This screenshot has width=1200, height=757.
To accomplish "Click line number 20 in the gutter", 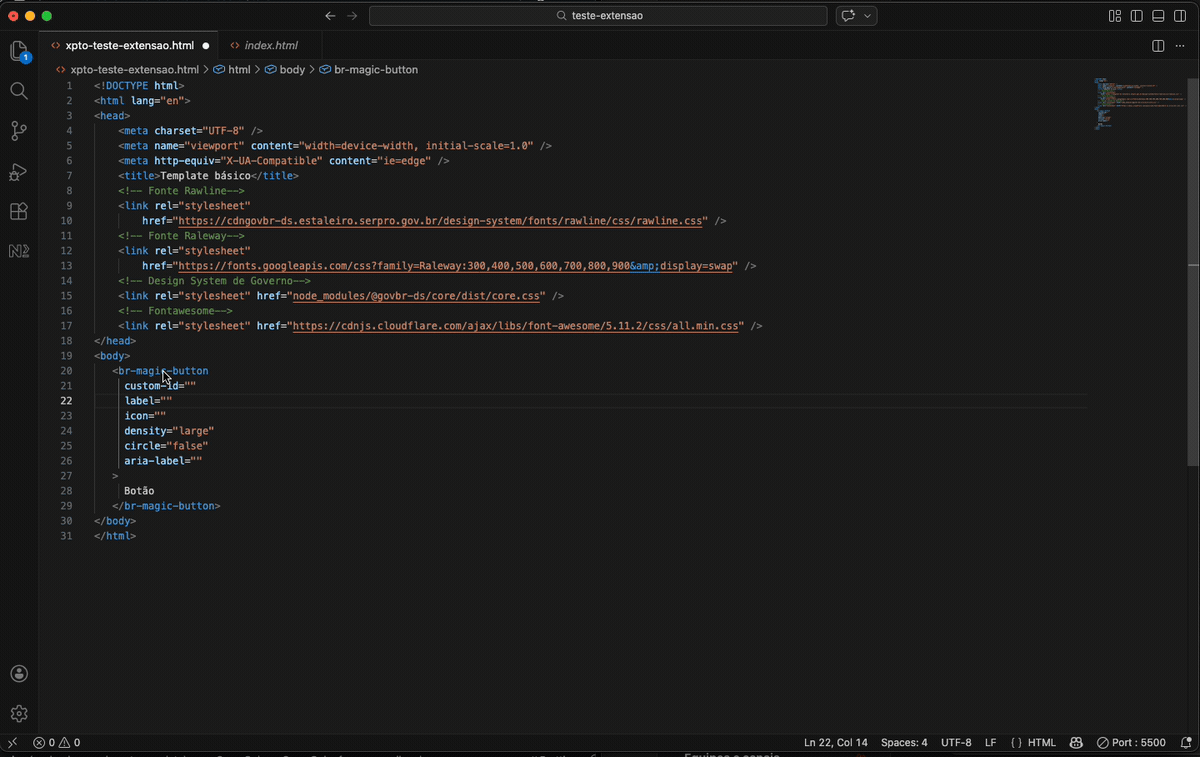I will [66, 371].
